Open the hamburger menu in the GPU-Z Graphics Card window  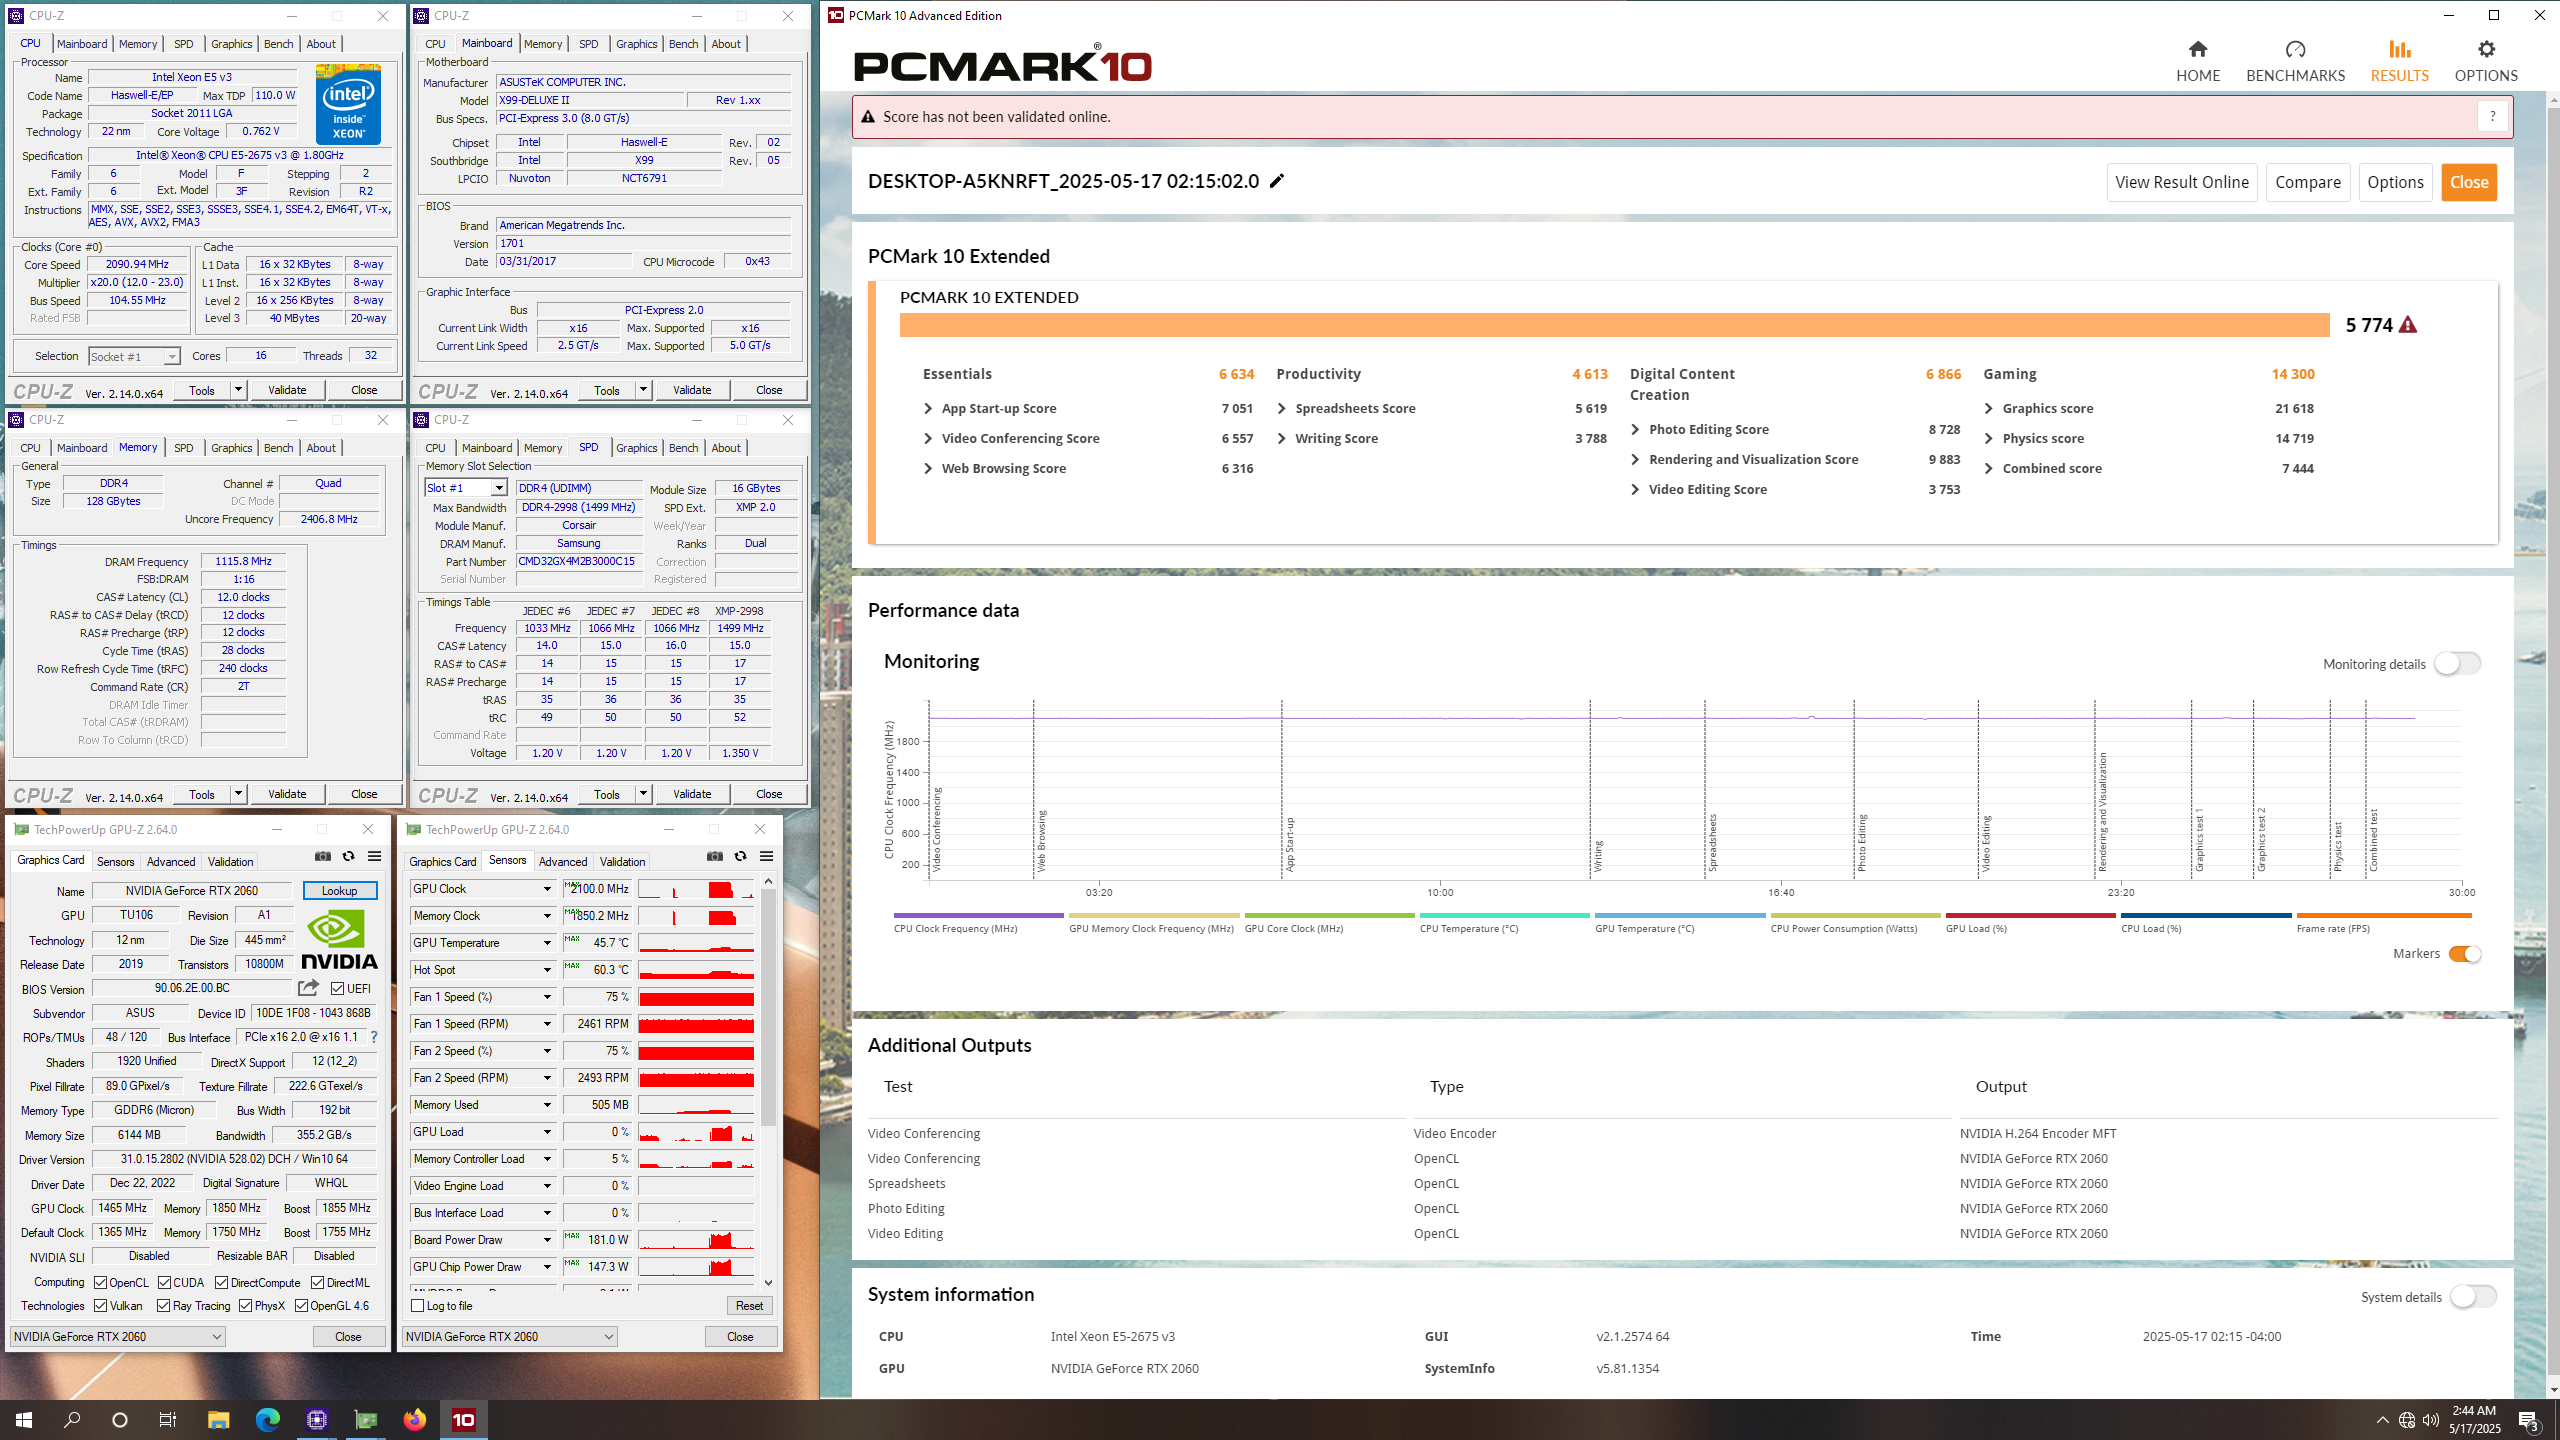[x=374, y=856]
